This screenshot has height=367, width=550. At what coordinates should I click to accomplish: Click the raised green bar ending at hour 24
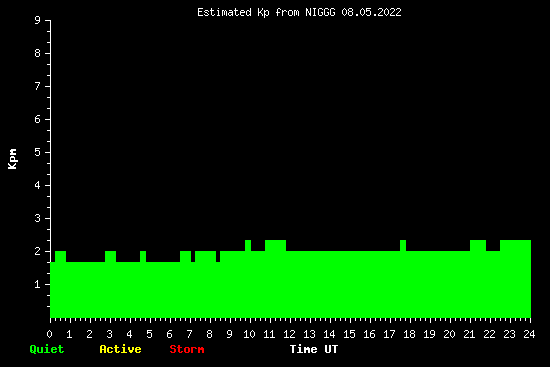tap(515, 245)
